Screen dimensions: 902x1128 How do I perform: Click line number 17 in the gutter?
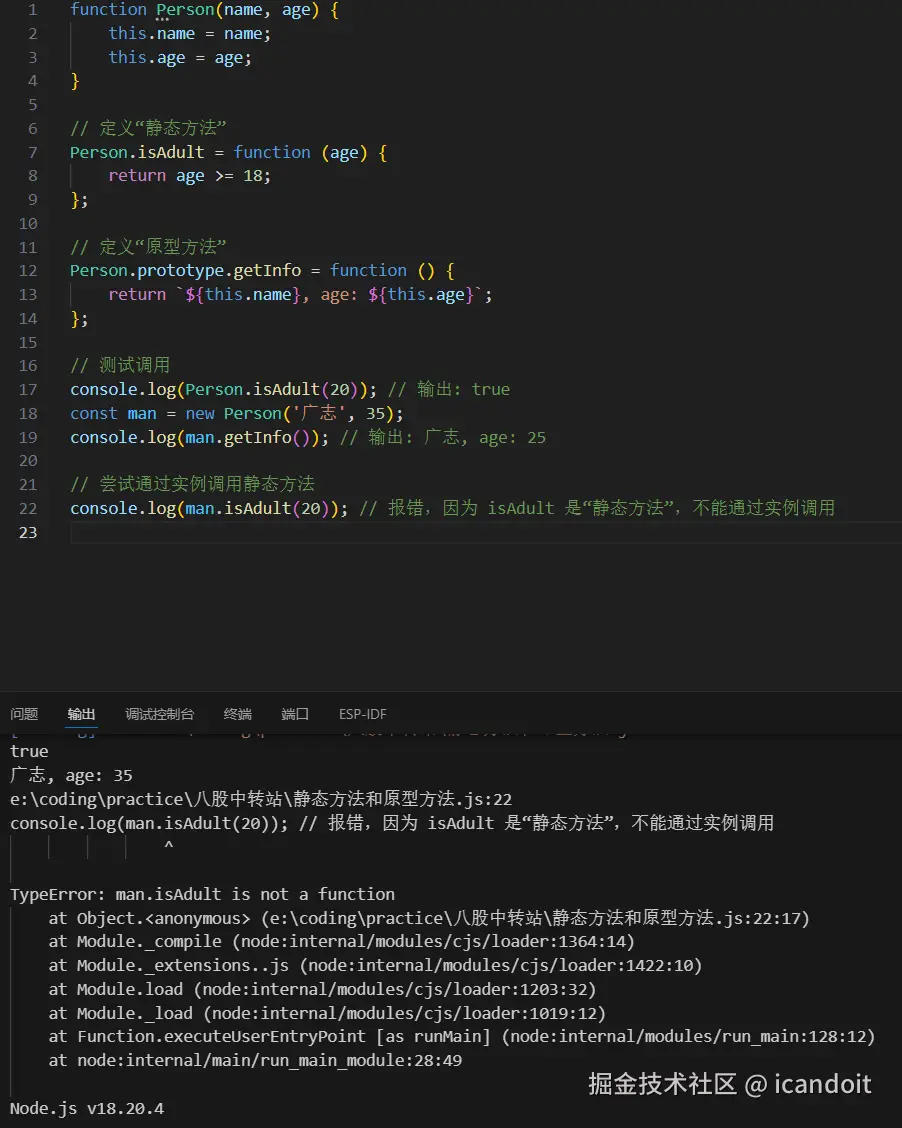click(28, 389)
